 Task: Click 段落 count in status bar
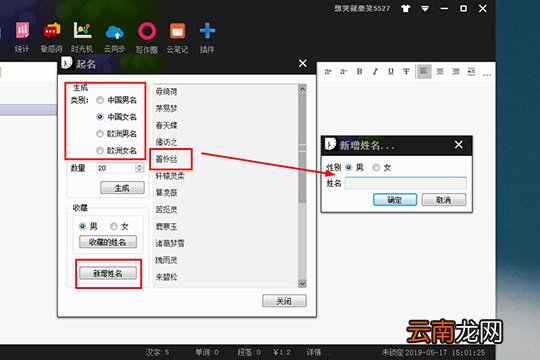click(x=249, y=352)
